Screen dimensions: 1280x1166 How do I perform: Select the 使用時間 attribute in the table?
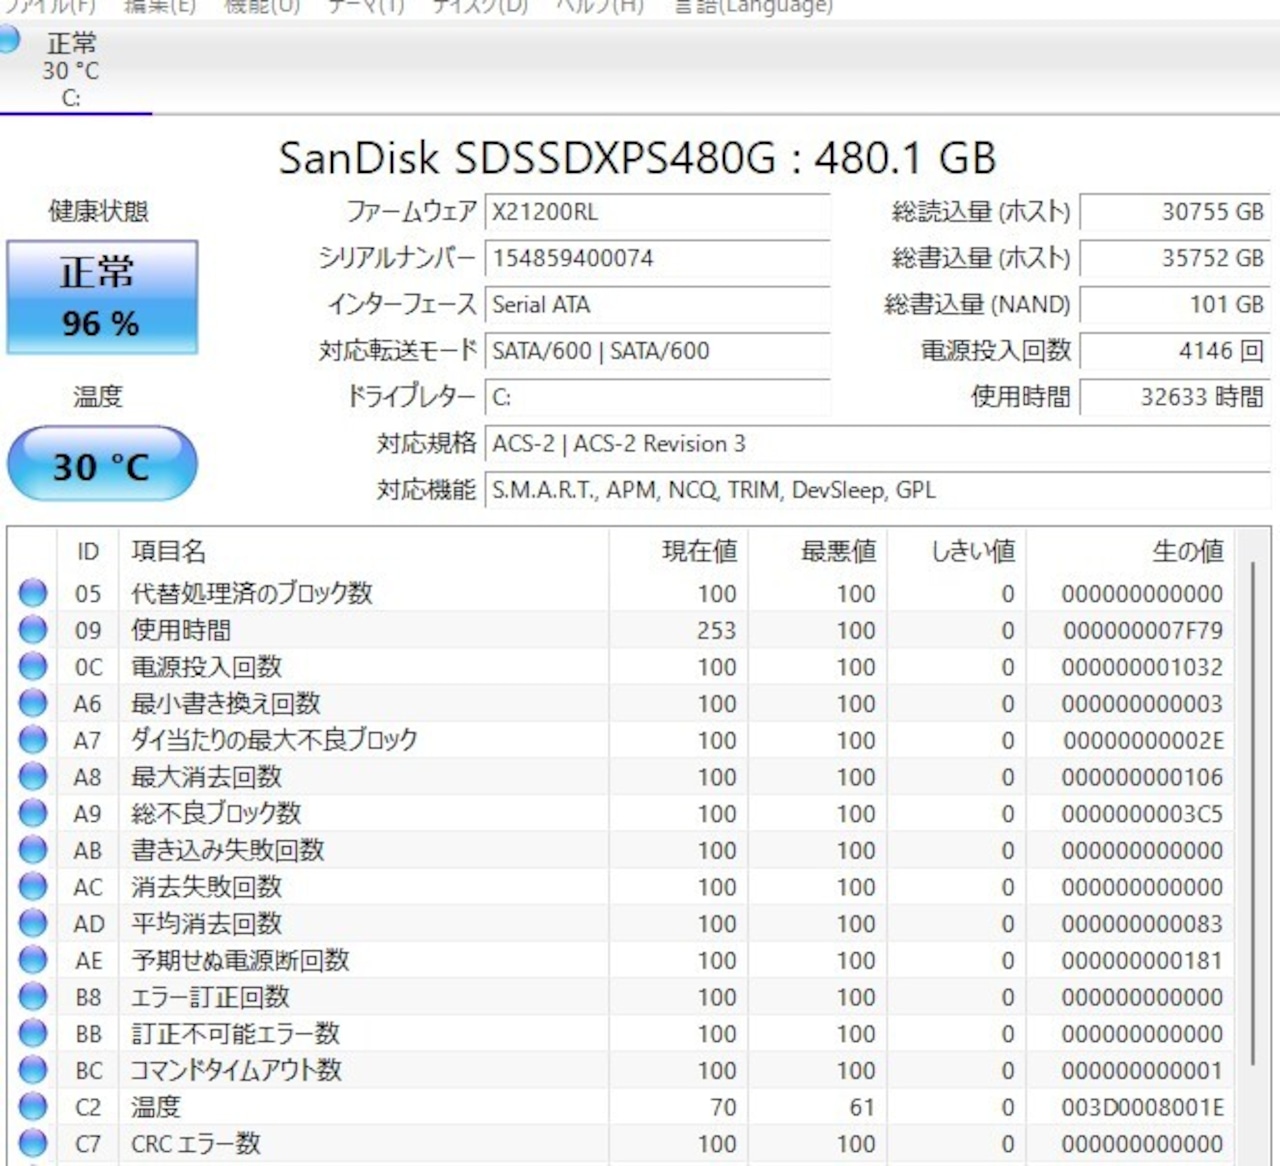pos(181,630)
